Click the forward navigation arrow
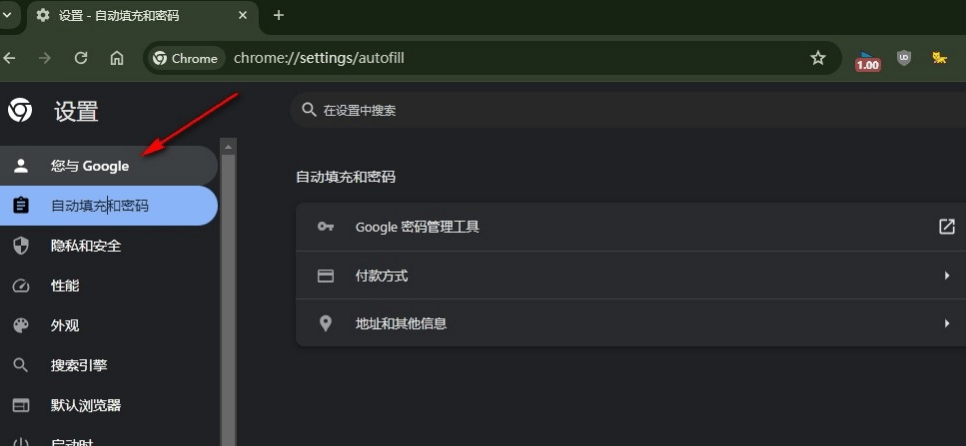The image size is (966, 446). pyautogui.click(x=44, y=58)
